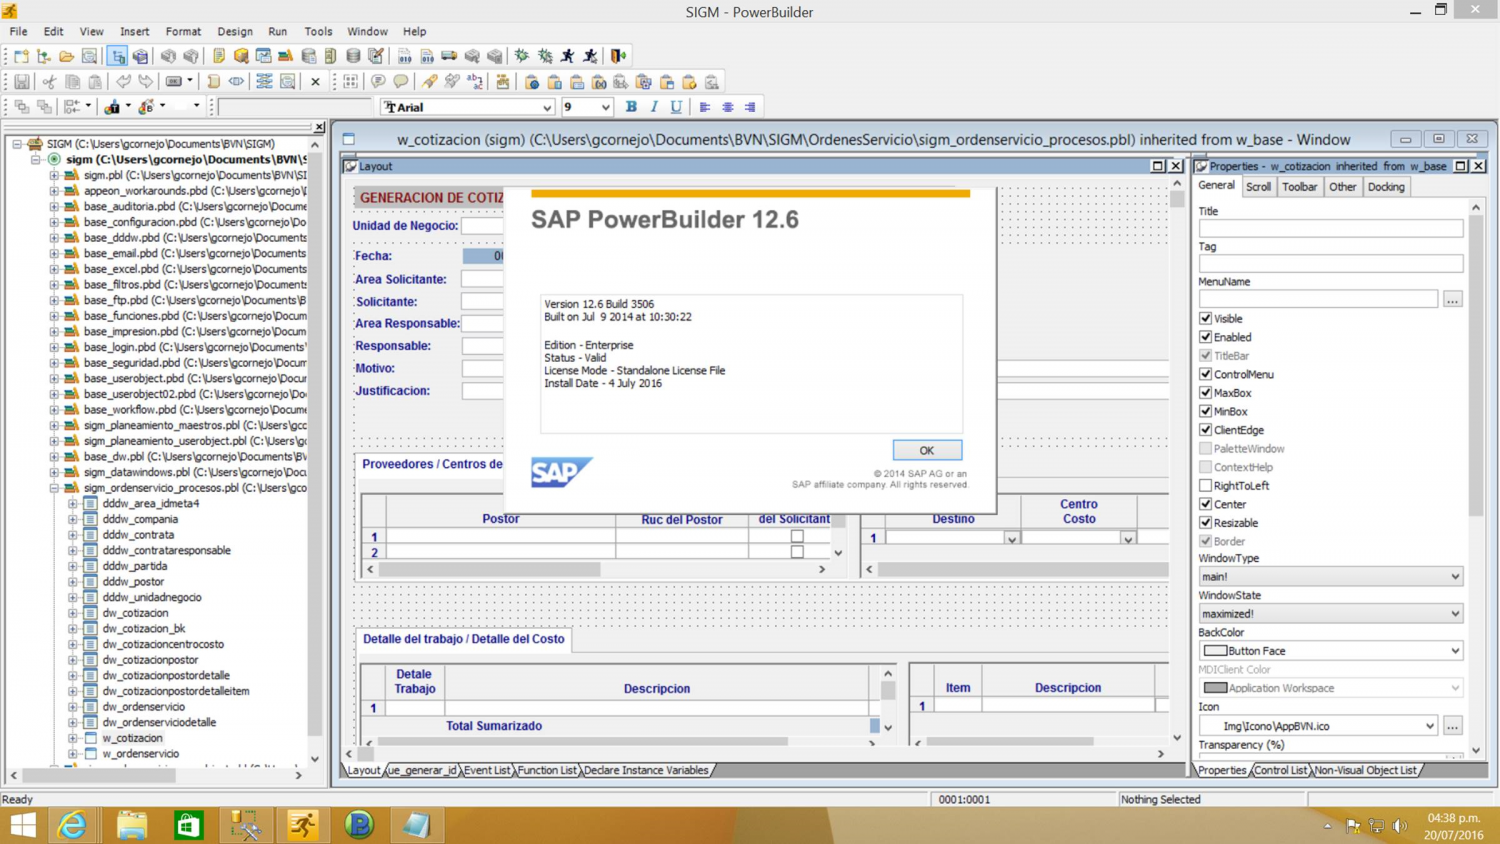The height and width of the screenshot is (844, 1500).
Task: Collapse the sigm_ordenservicio_procesos.pbl tree node
Action: point(54,488)
